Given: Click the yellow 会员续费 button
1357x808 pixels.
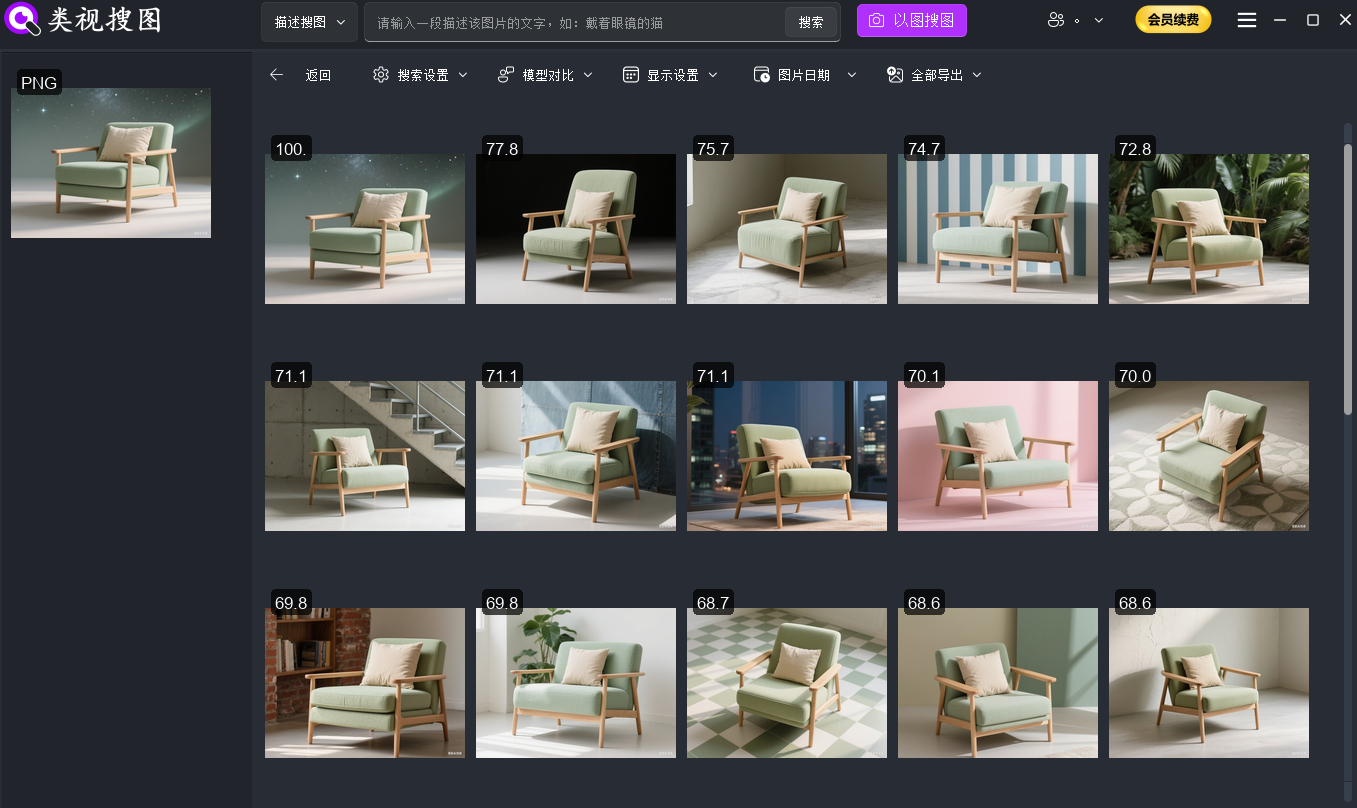Looking at the screenshot, I should 1172,20.
